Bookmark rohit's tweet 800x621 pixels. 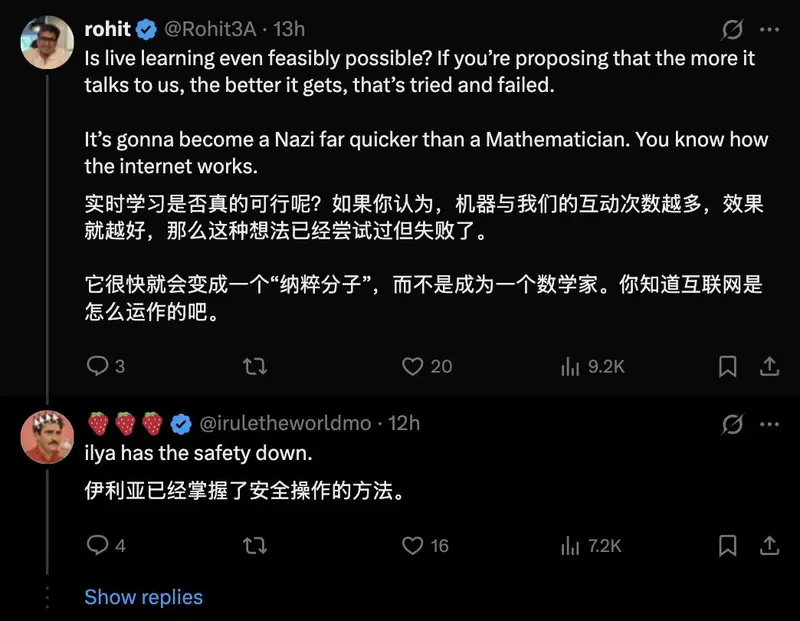[727, 366]
